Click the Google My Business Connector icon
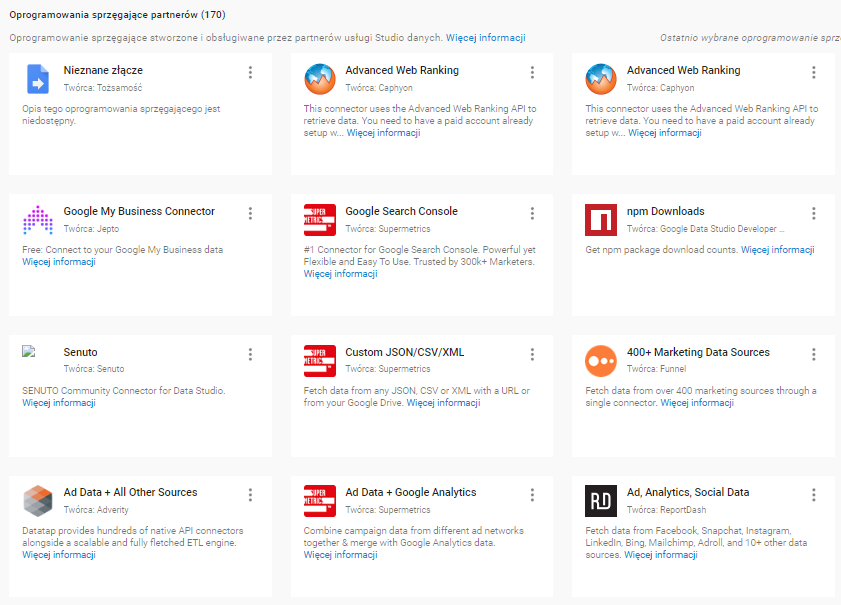The width and height of the screenshot is (841, 605). click(x=38, y=220)
